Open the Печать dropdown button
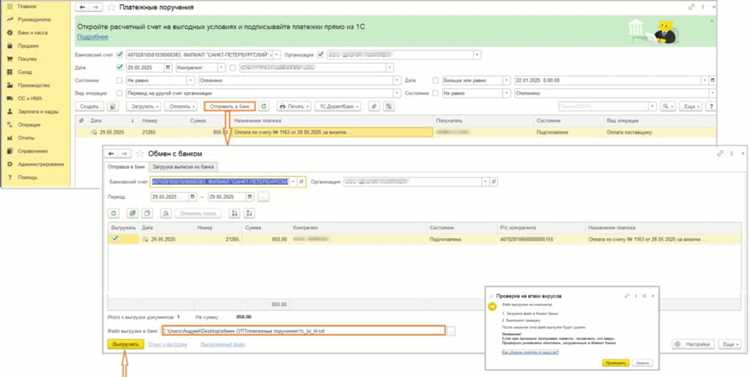 coord(294,106)
